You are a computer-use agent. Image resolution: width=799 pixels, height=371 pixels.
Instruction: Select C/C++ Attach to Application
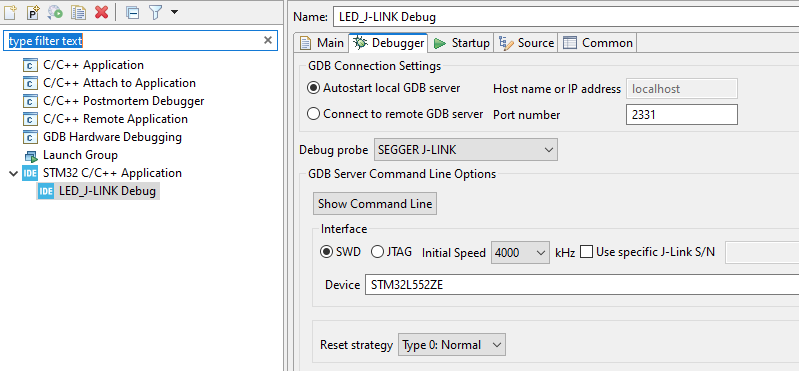[119, 83]
